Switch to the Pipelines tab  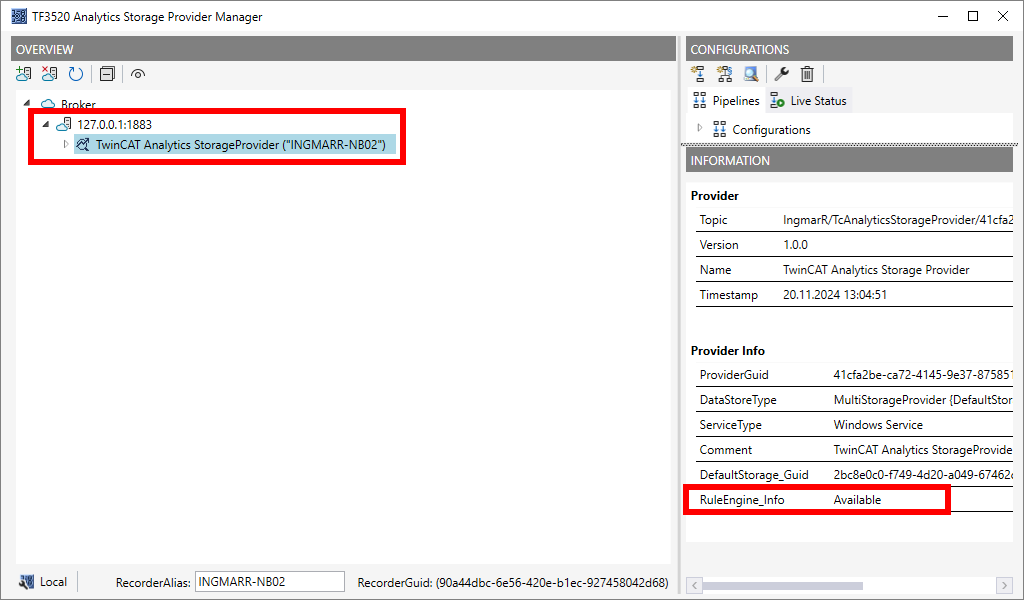[x=726, y=101]
